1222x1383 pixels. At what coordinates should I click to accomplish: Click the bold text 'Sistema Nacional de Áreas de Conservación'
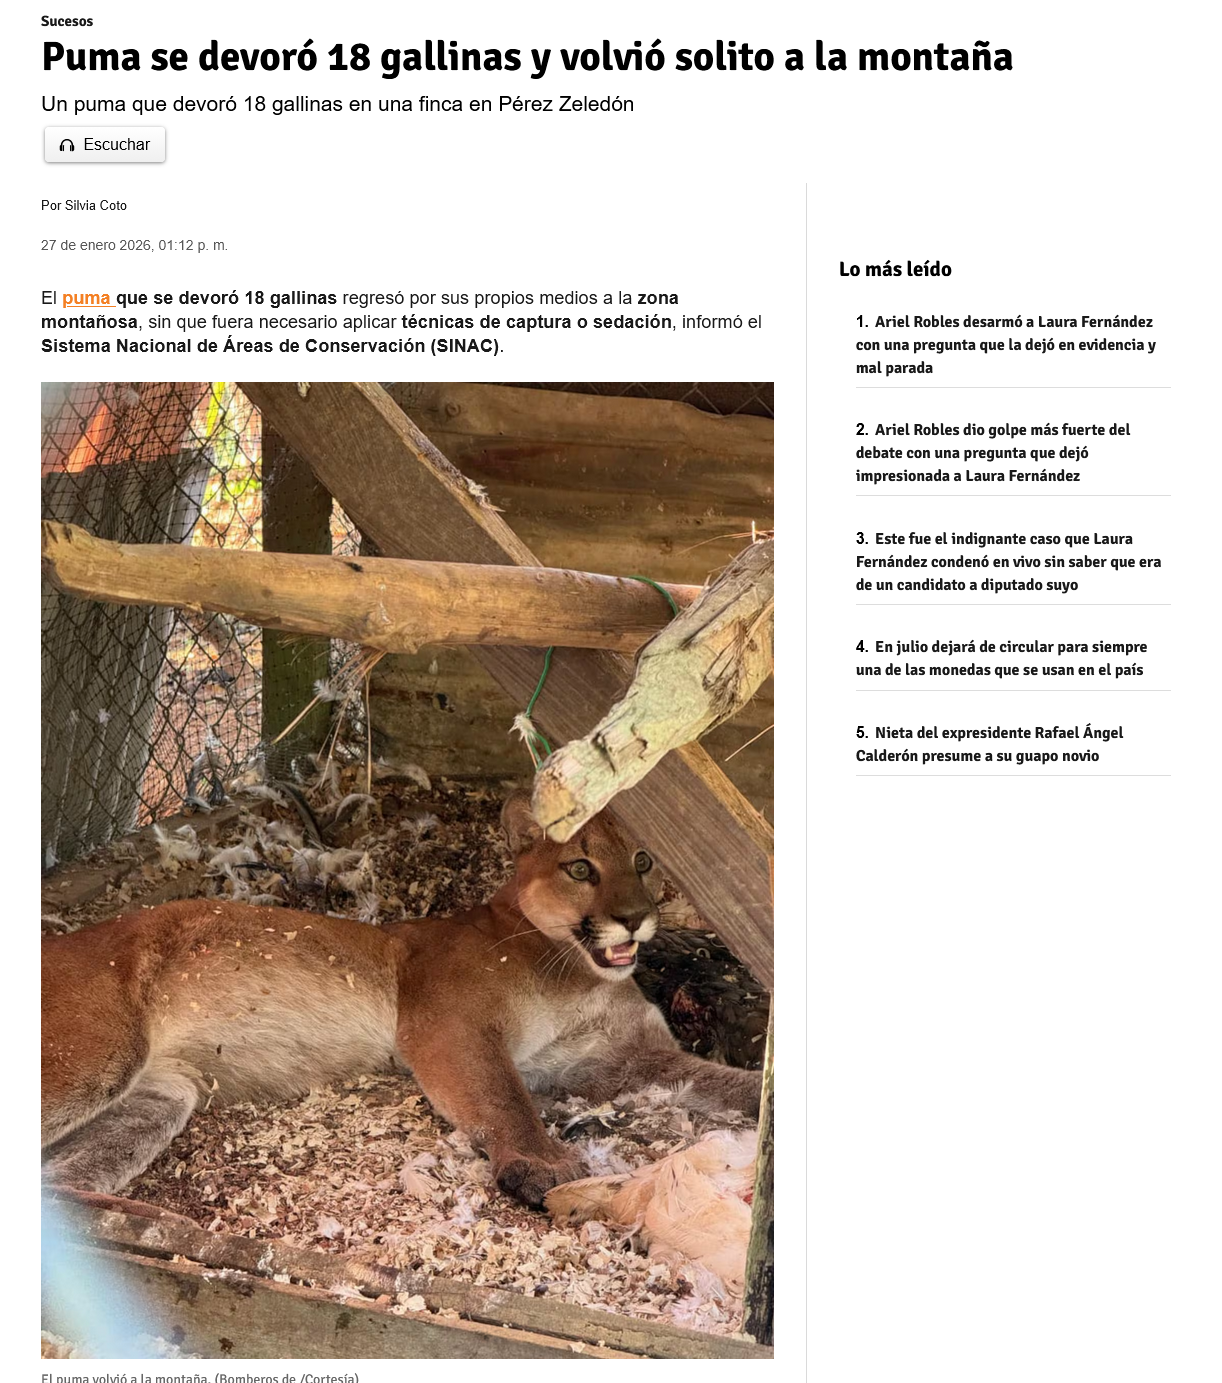pyautogui.click(x=270, y=346)
